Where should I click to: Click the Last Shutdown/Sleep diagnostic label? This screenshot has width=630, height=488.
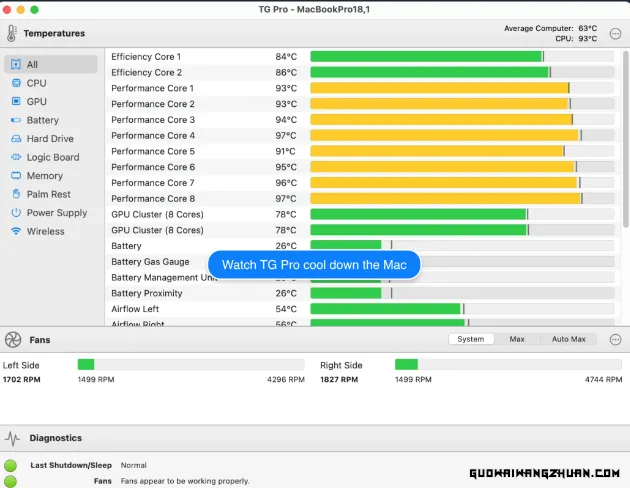tap(71, 465)
